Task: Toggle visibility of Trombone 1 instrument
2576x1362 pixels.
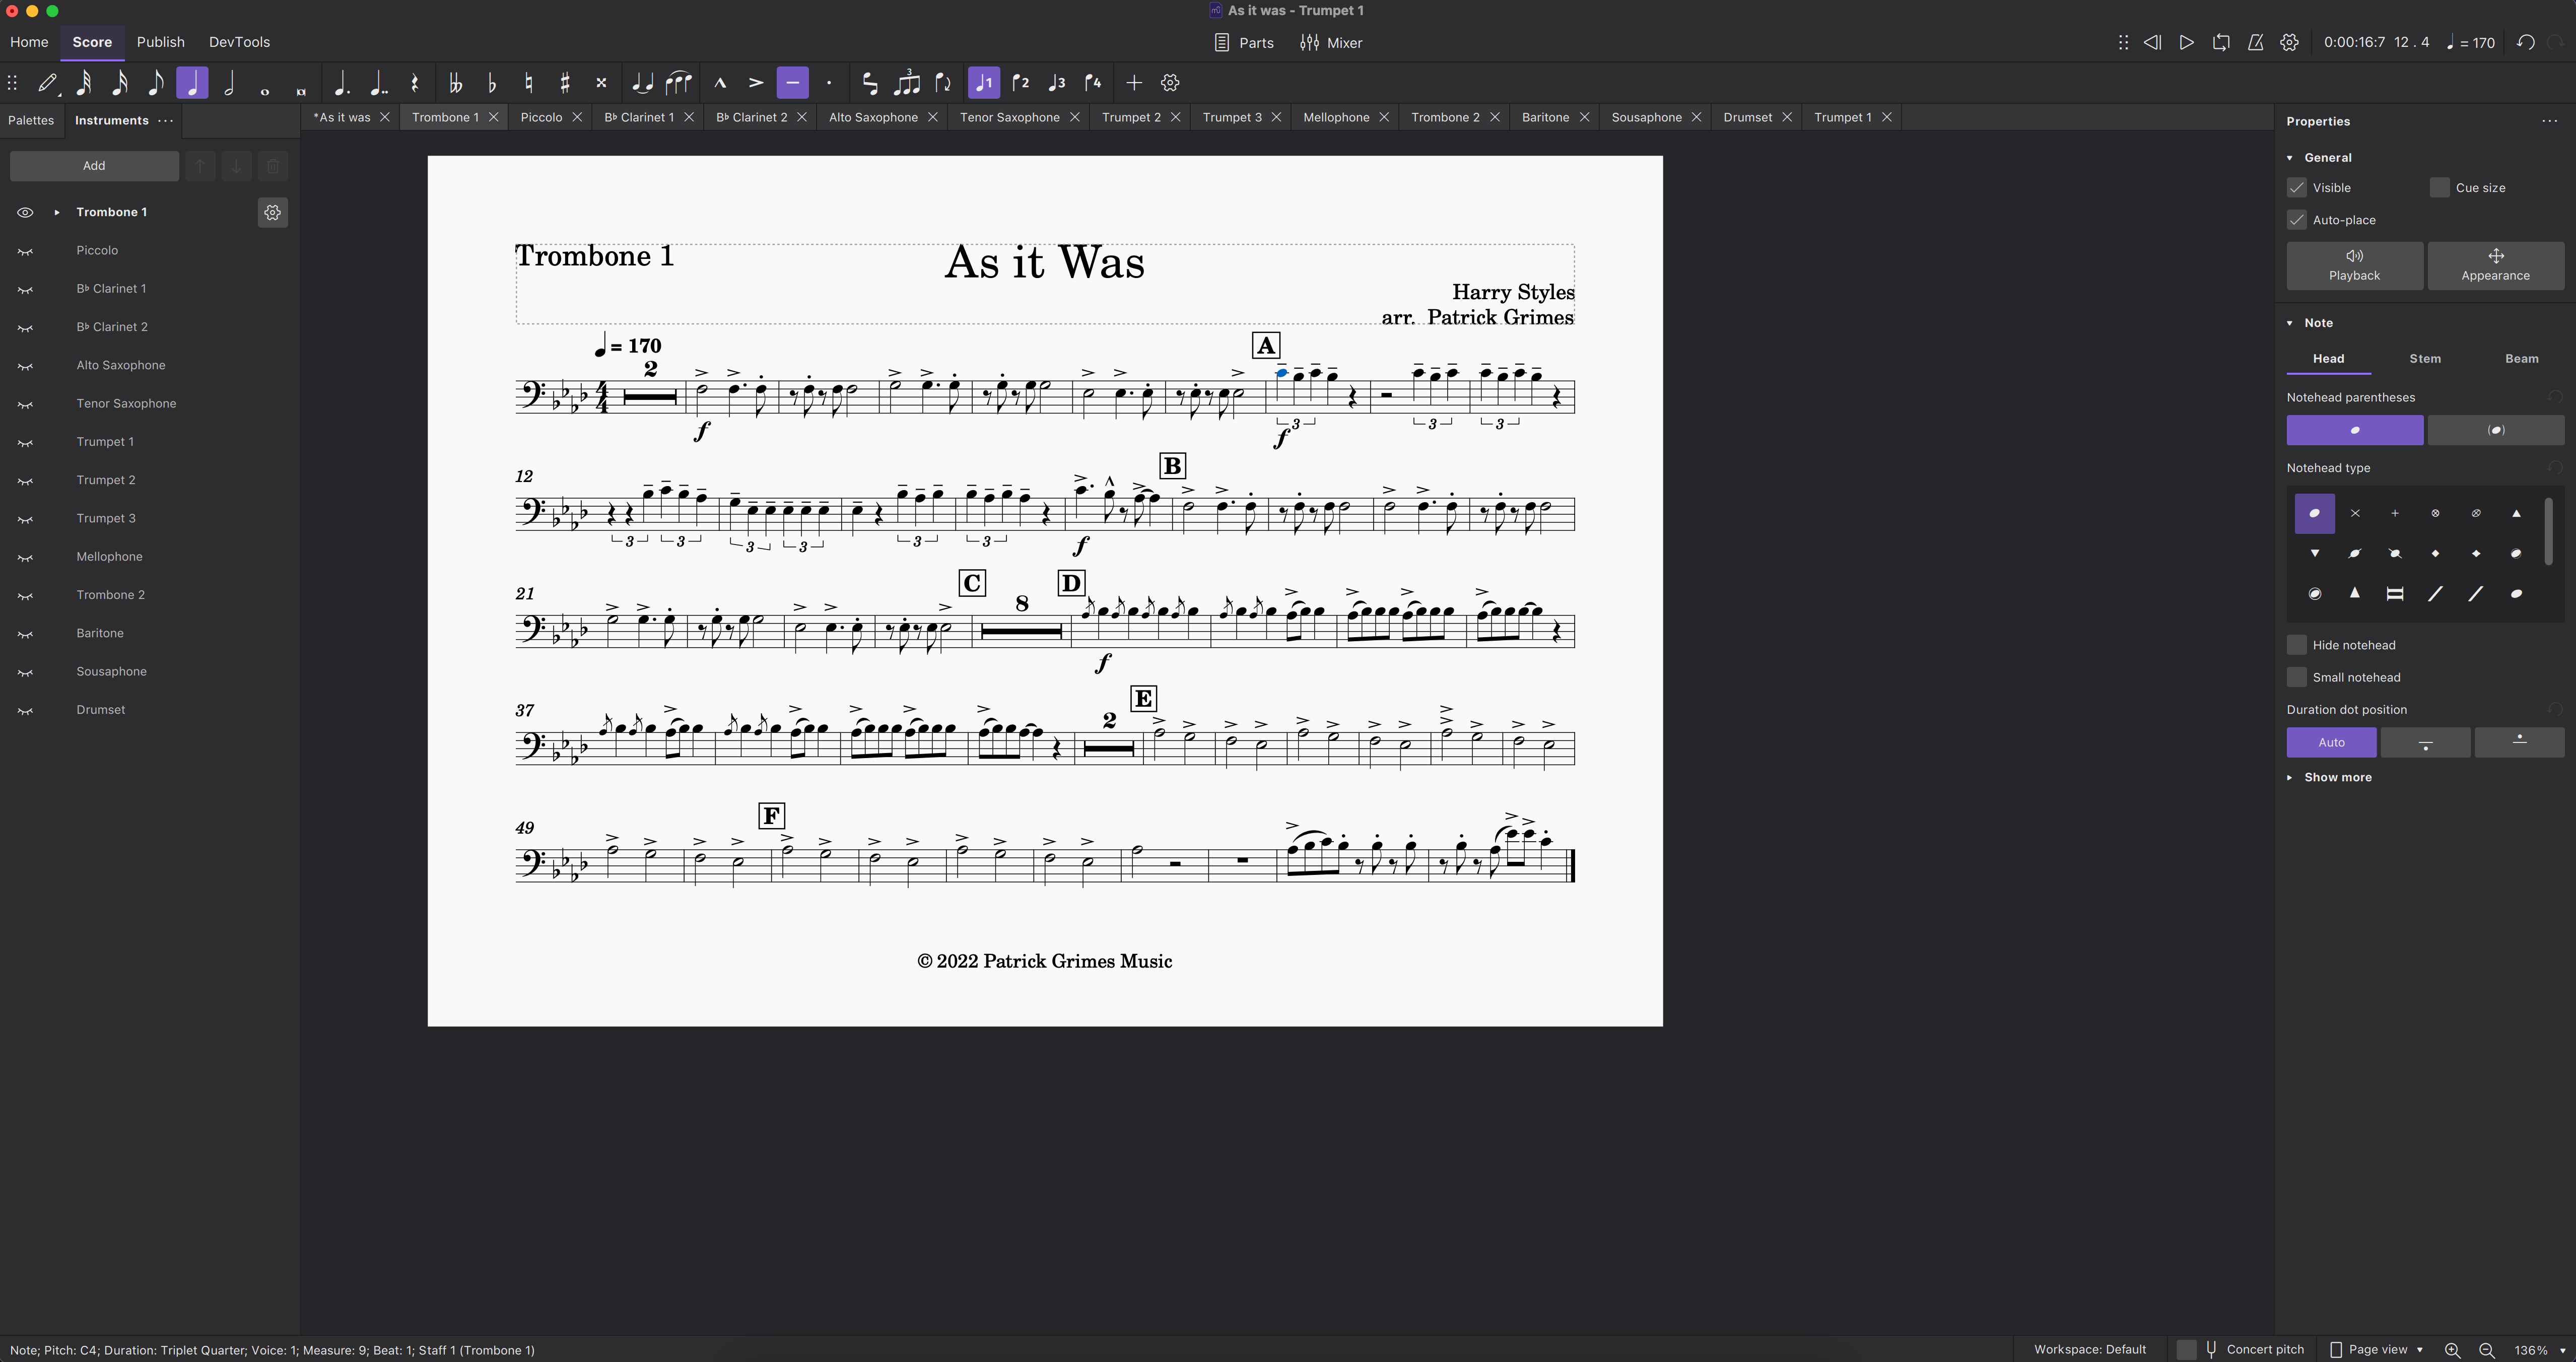Action: 24,211
